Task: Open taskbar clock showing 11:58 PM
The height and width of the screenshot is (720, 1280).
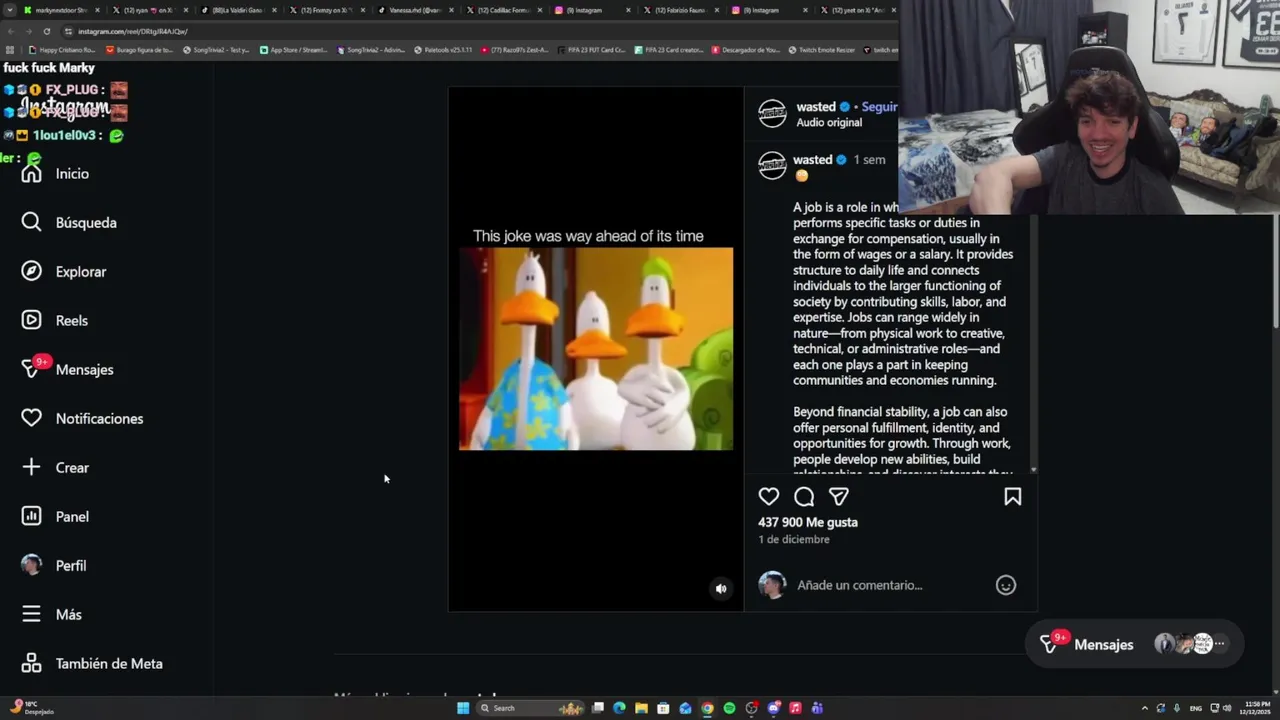Action: [x=1257, y=708]
